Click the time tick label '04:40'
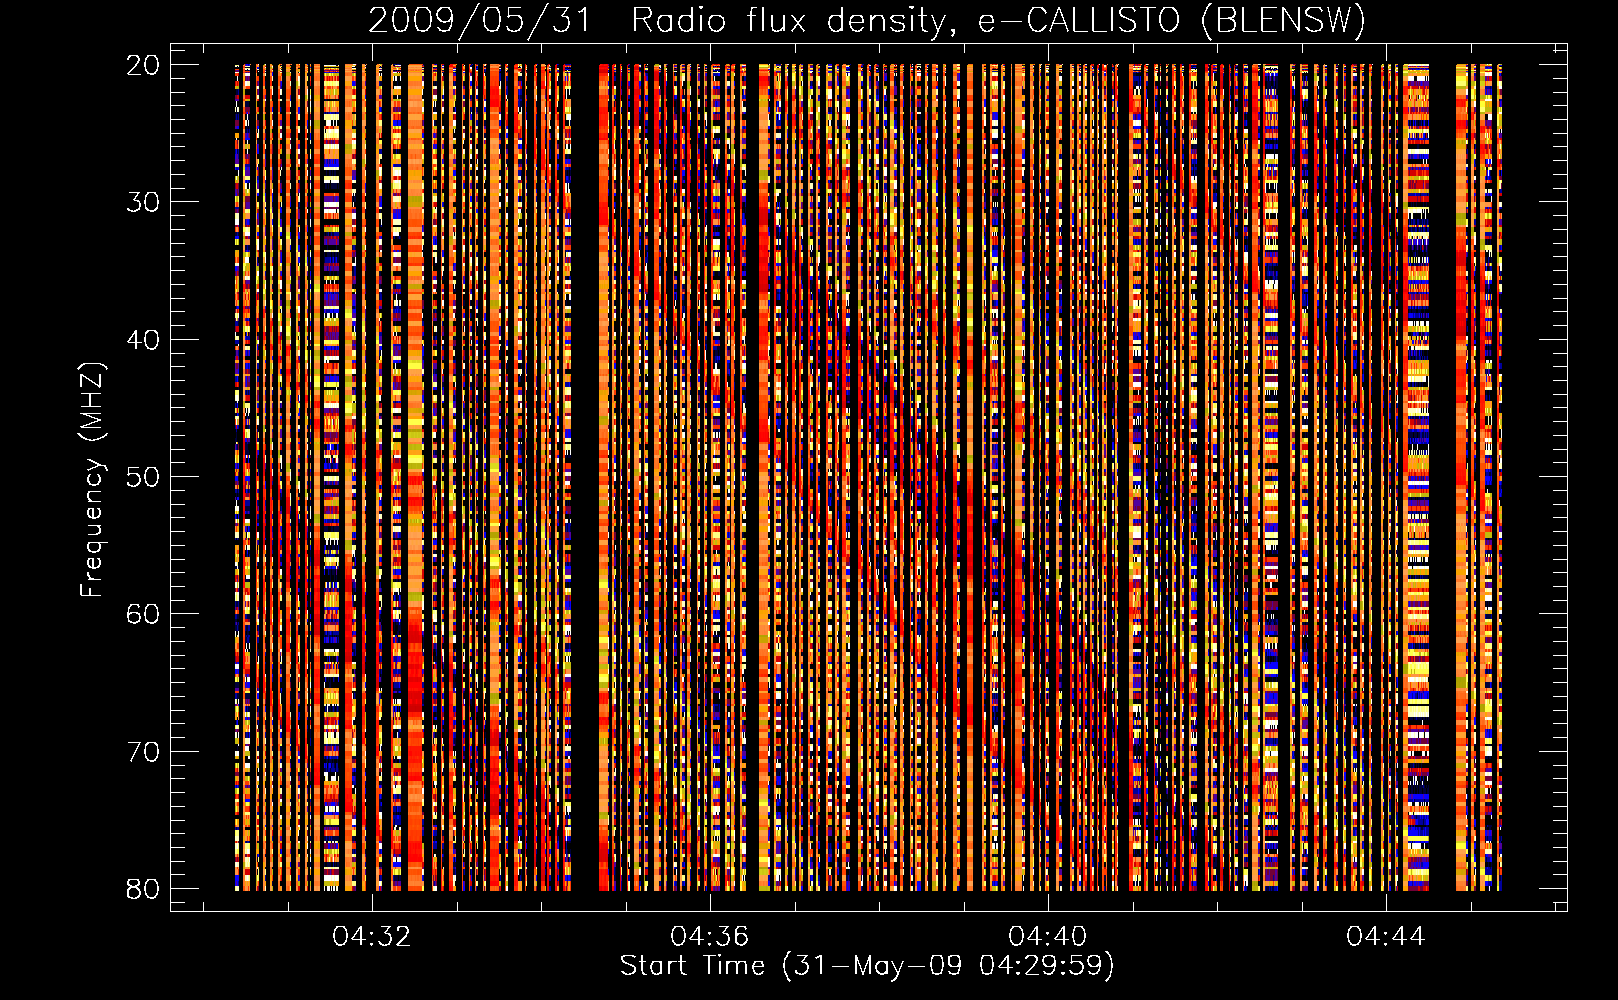The height and width of the screenshot is (1000, 1618). [1048, 936]
